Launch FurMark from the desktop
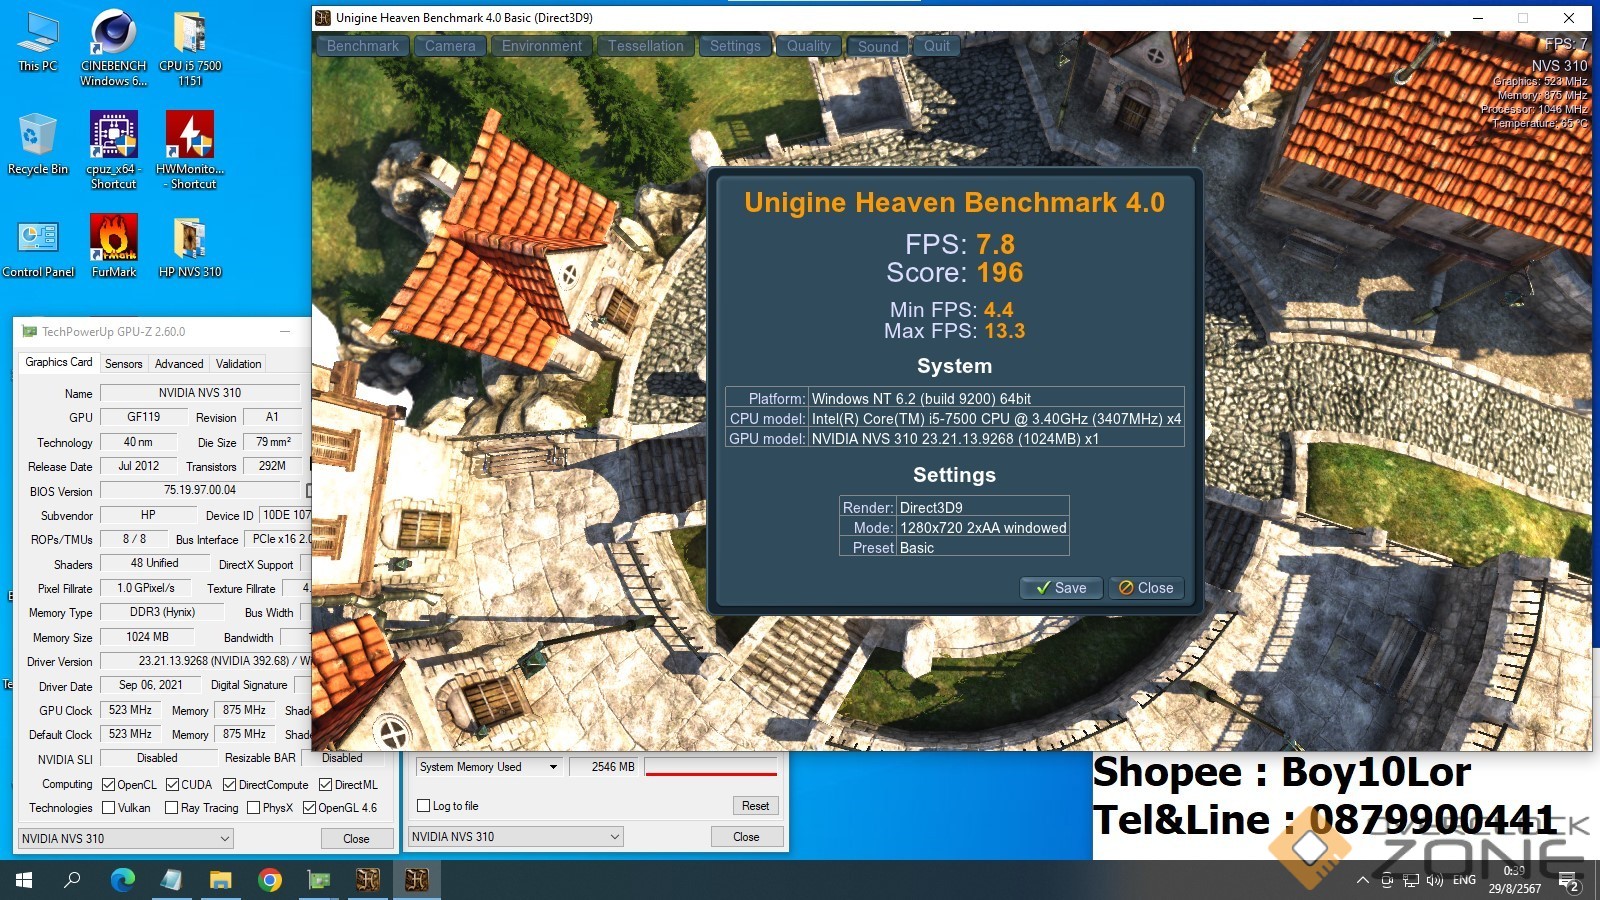 113,247
